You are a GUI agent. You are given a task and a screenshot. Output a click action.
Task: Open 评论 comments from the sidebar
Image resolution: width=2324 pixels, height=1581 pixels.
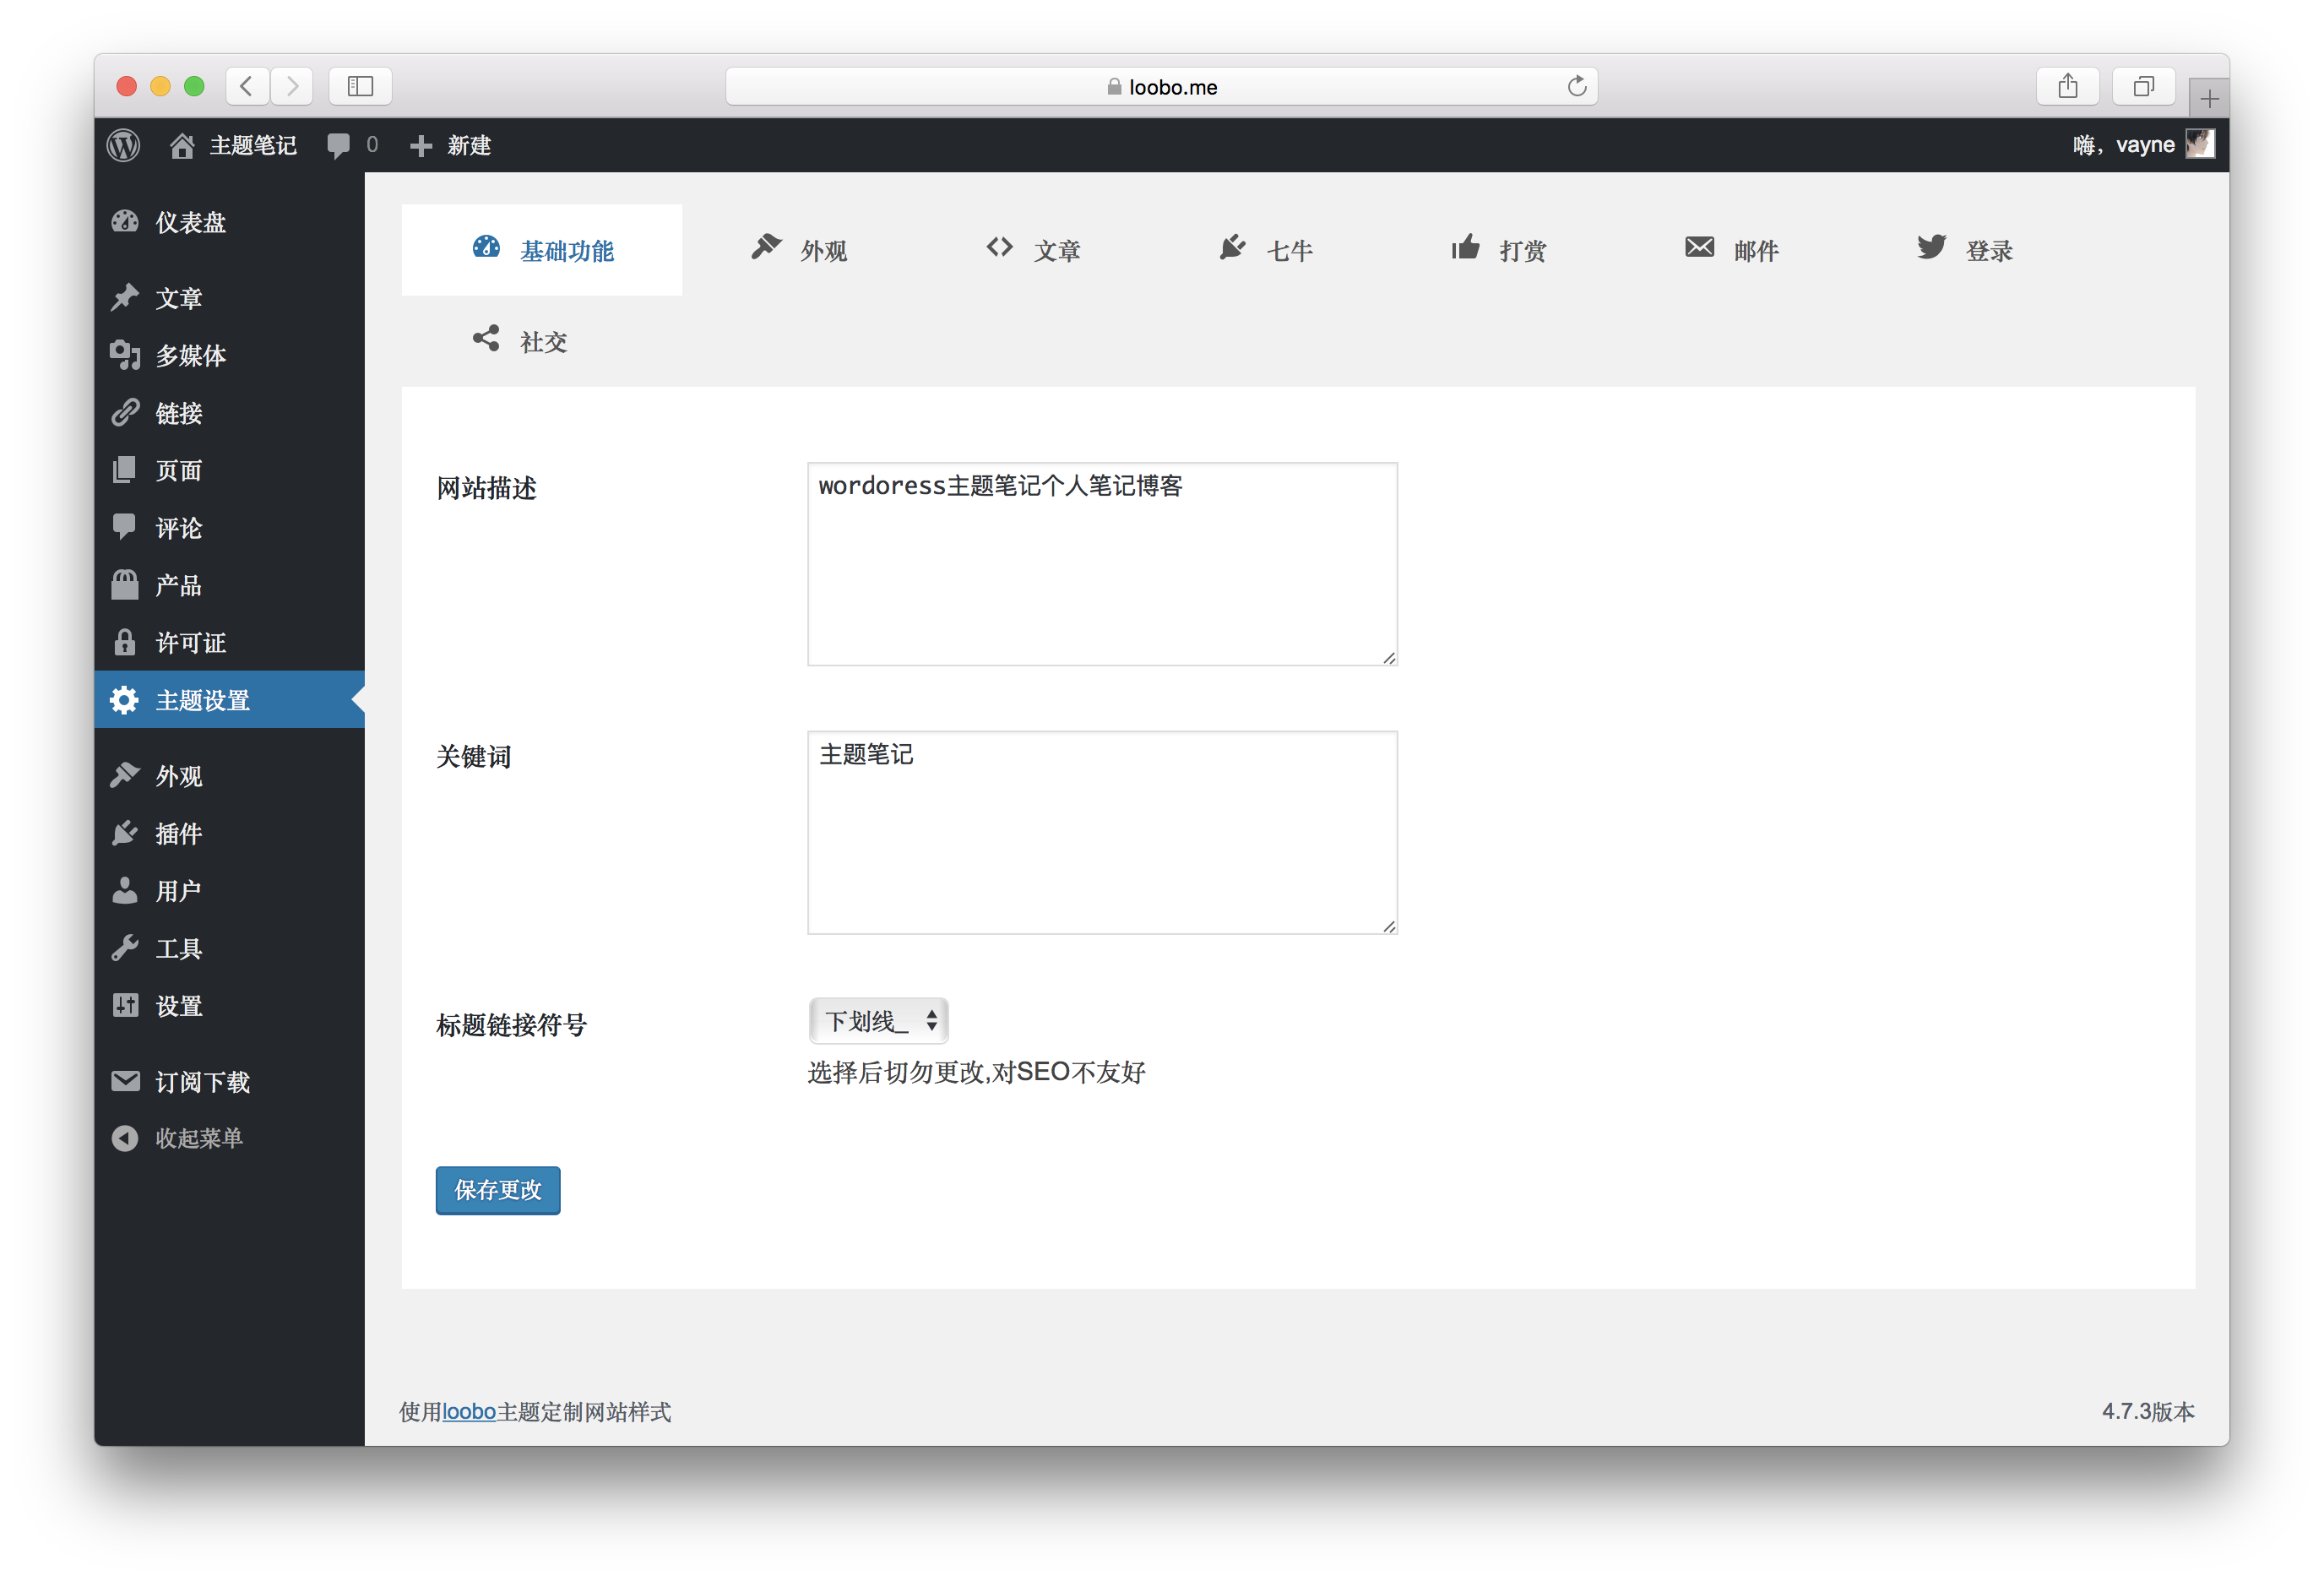(178, 528)
